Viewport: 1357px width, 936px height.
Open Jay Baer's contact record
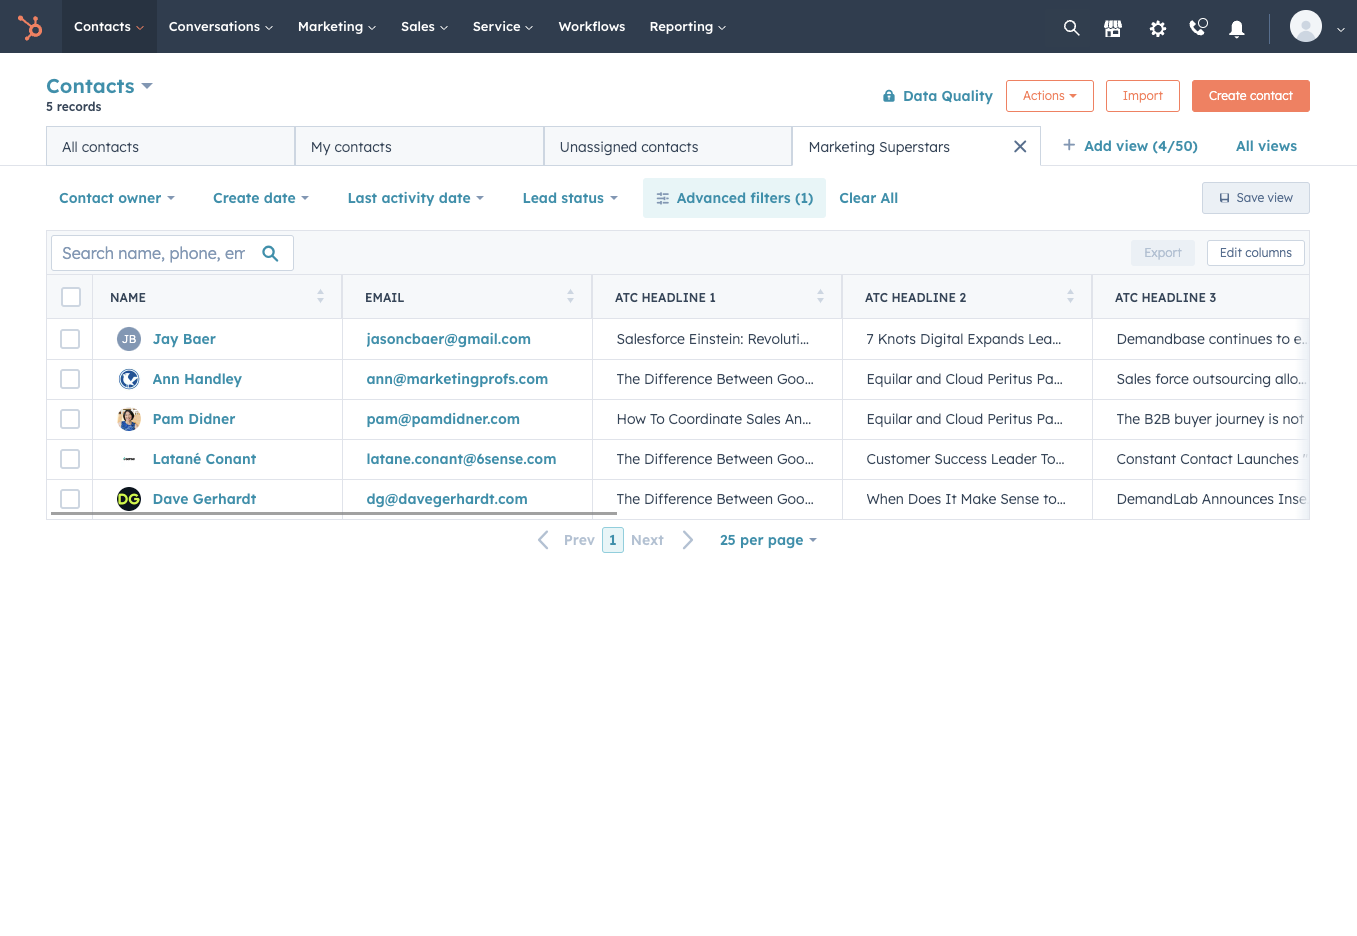click(184, 339)
